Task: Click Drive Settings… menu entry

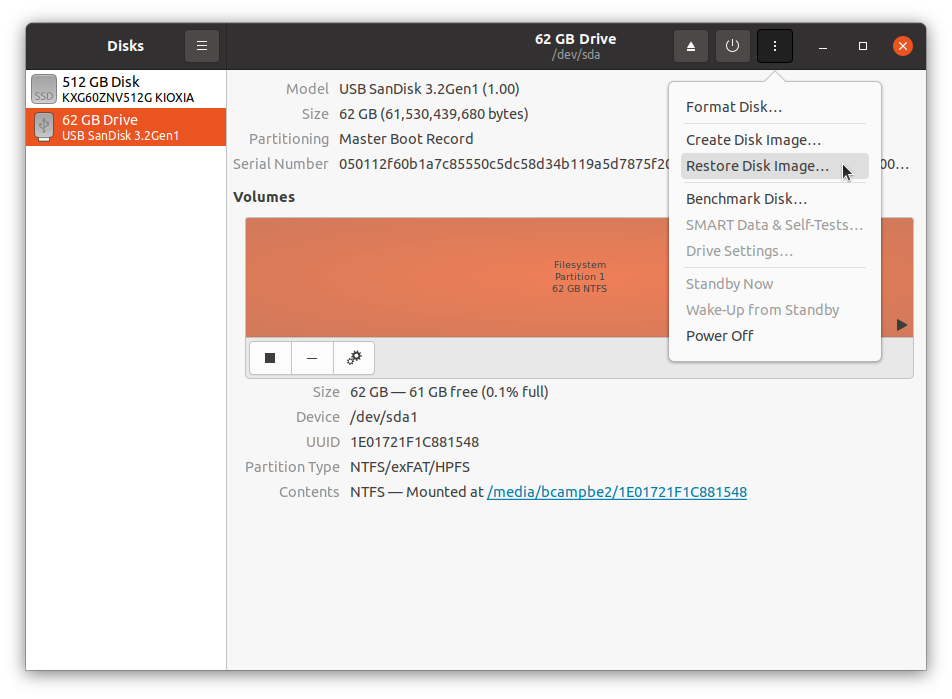Action: pyautogui.click(x=775, y=251)
